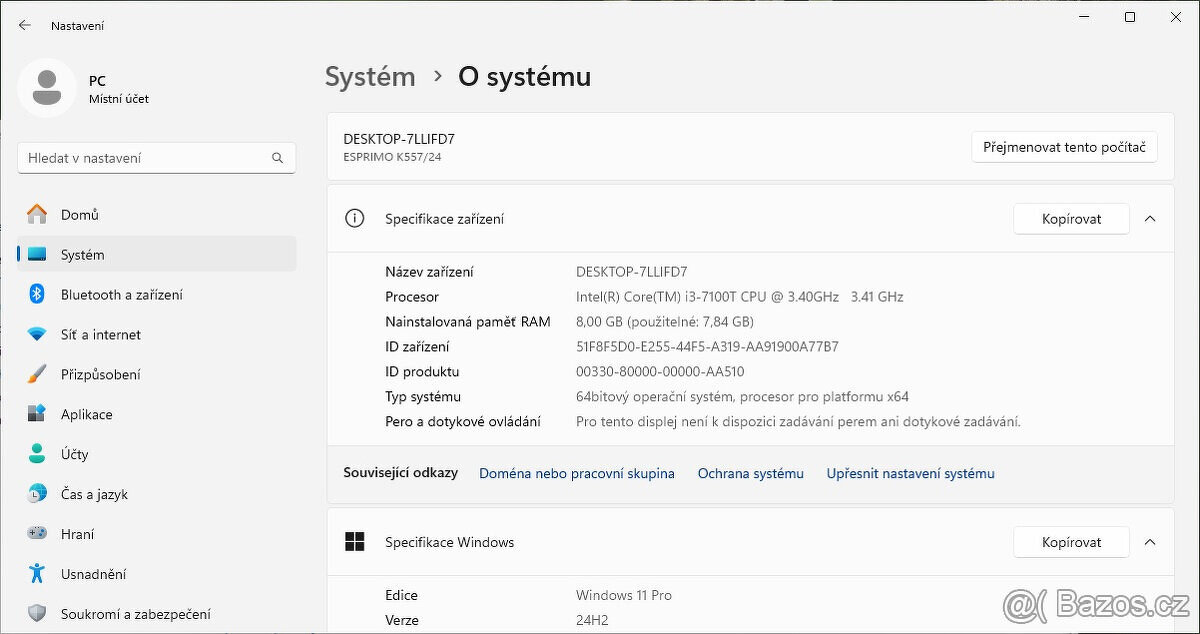Open Hraní gaming settings
The width and height of the screenshot is (1200, 634).
click(x=77, y=534)
